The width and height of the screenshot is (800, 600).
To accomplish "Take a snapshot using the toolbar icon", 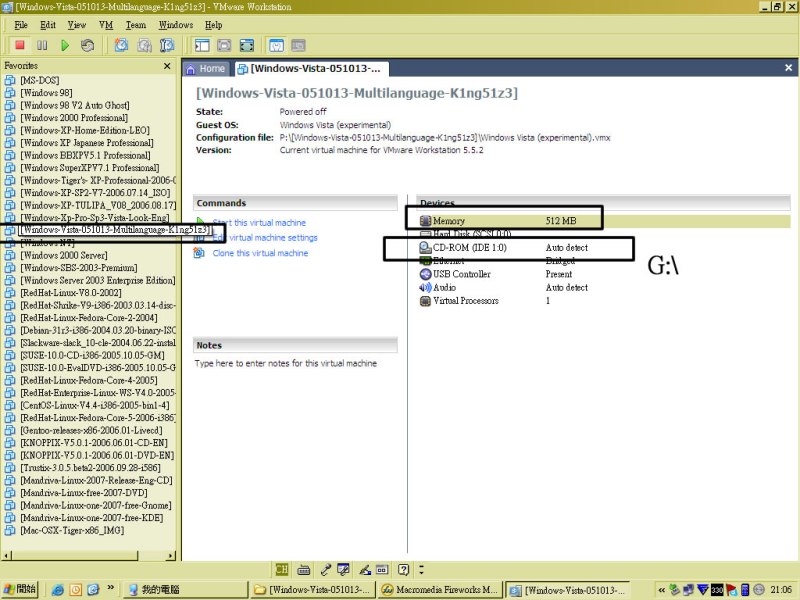I will pyautogui.click(x=121, y=45).
